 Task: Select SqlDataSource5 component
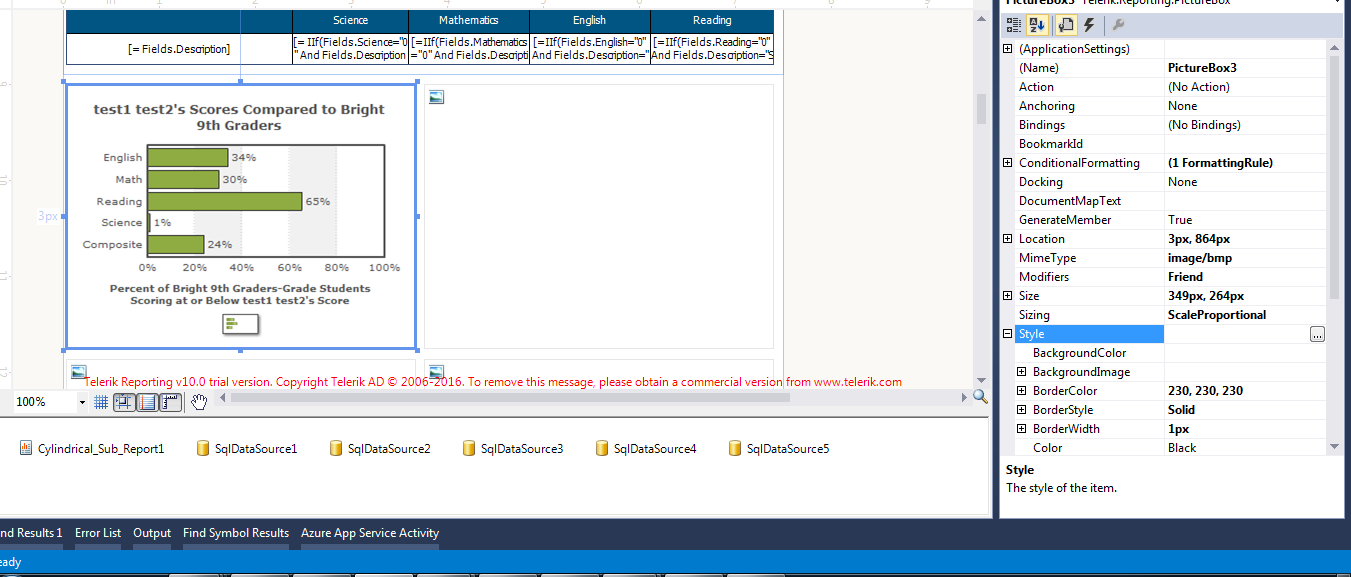779,449
